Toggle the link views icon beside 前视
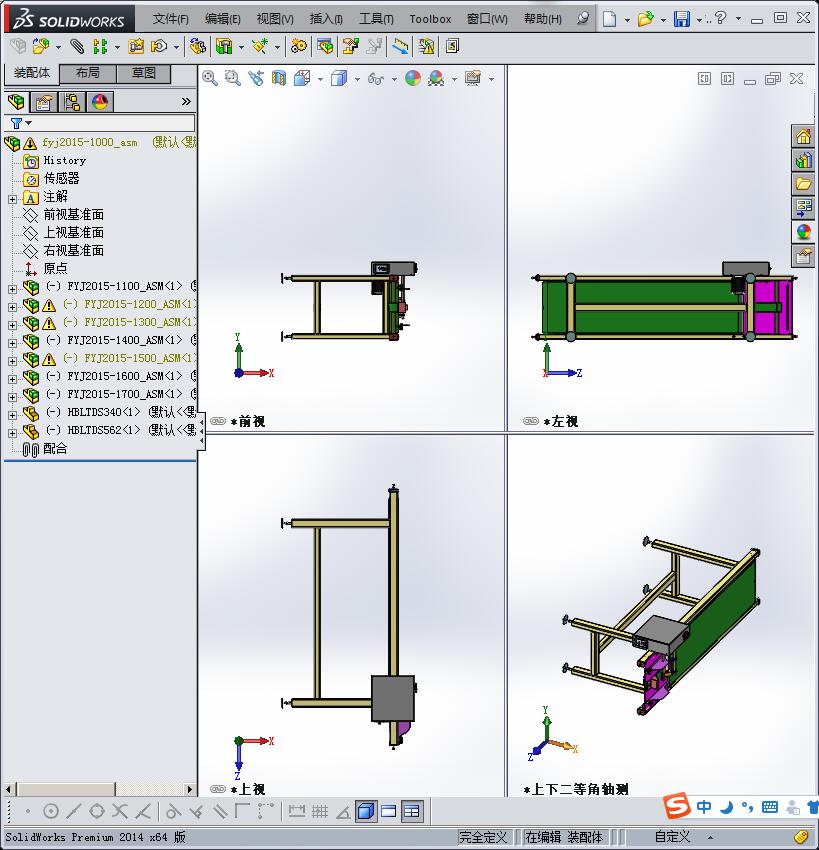Viewport: 819px width, 850px height. [x=218, y=421]
